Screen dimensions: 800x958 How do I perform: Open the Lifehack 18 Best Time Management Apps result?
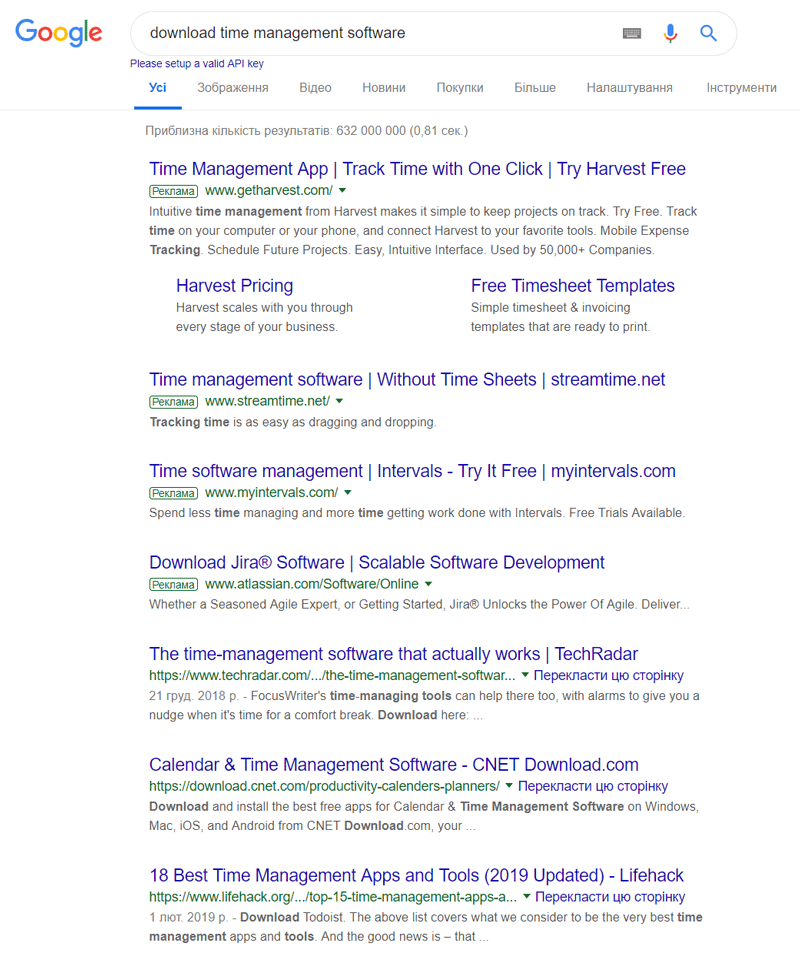(x=416, y=875)
